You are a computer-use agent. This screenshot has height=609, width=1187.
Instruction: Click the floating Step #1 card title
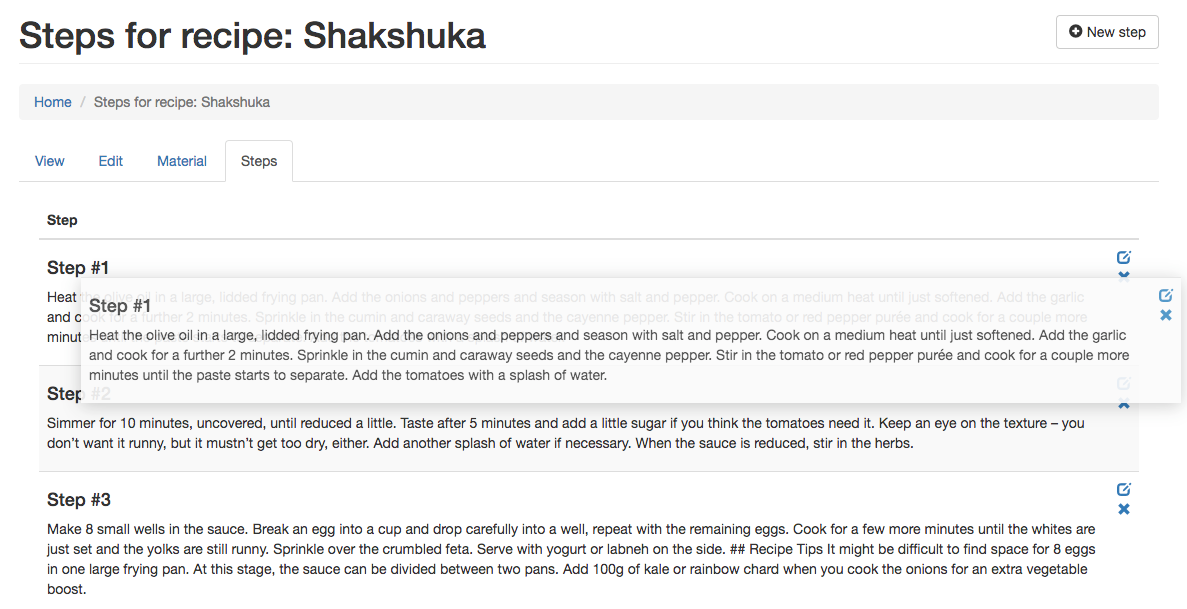[x=120, y=306]
